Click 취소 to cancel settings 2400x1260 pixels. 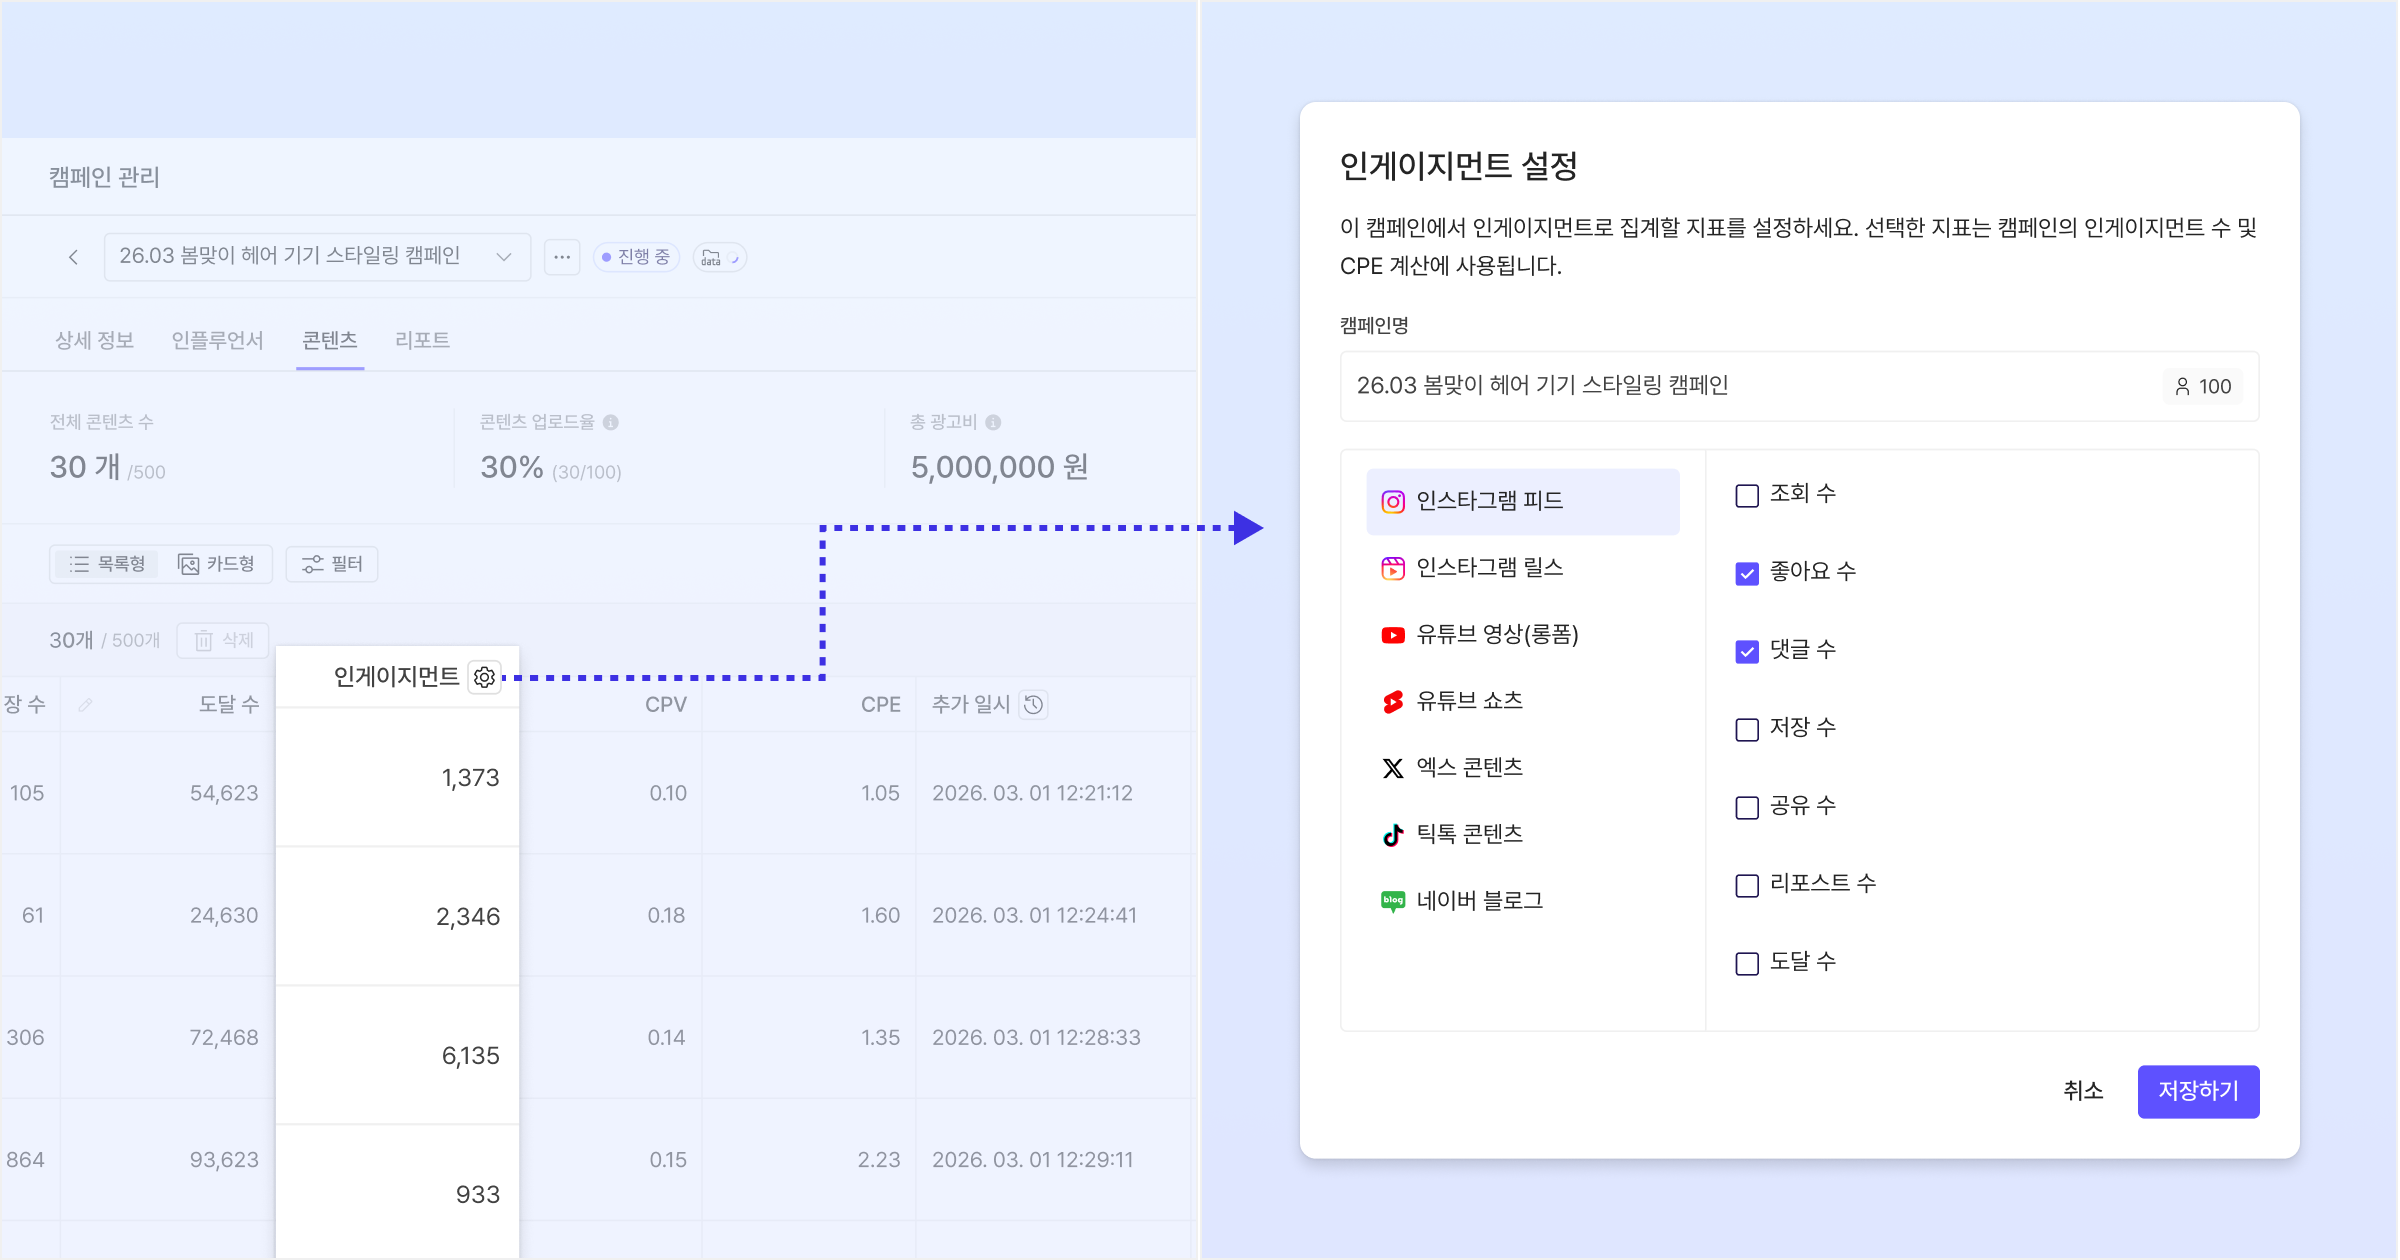coord(2083,1091)
